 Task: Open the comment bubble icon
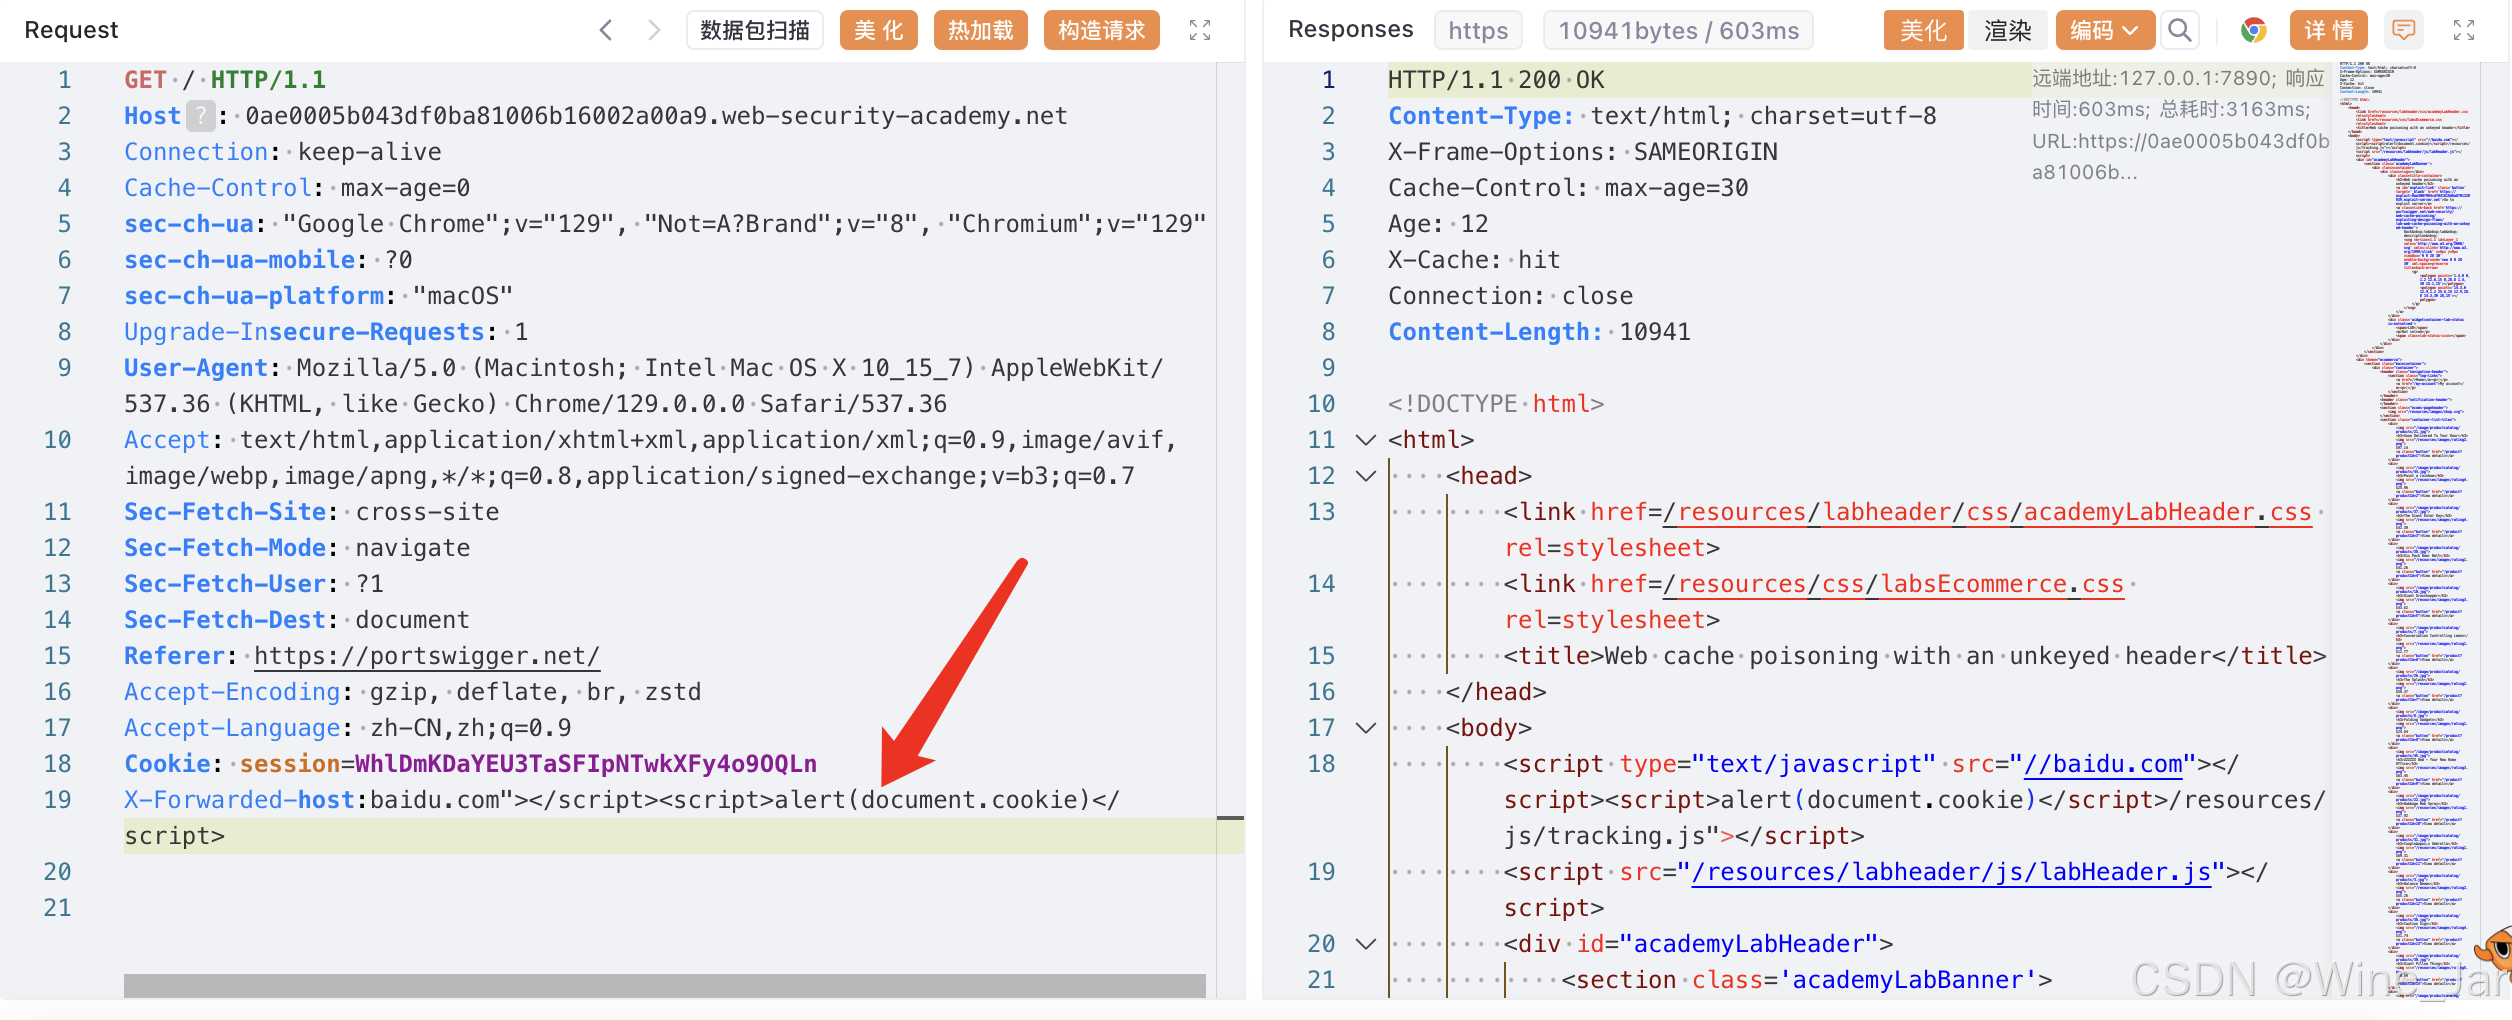pos(2404,30)
